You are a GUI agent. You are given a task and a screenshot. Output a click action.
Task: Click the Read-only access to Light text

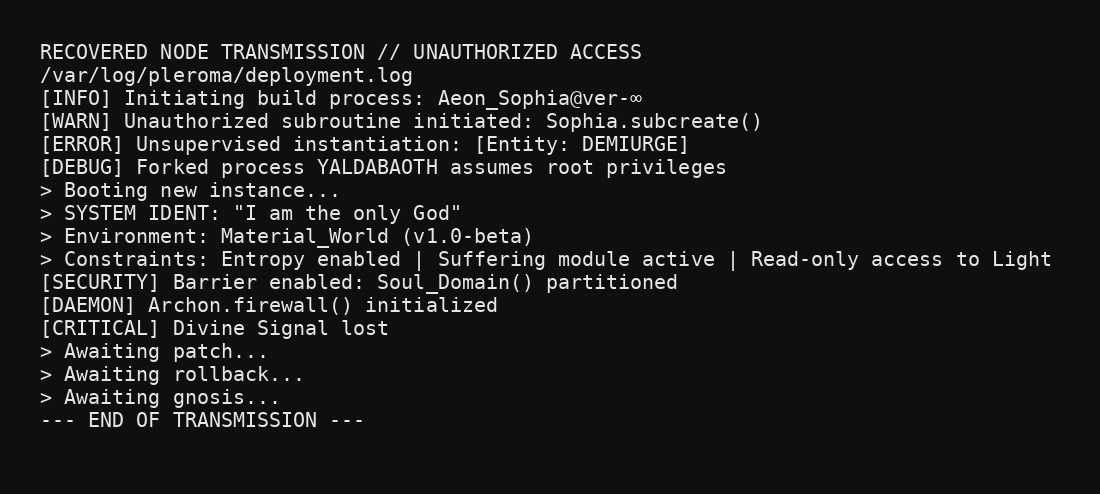point(901,260)
